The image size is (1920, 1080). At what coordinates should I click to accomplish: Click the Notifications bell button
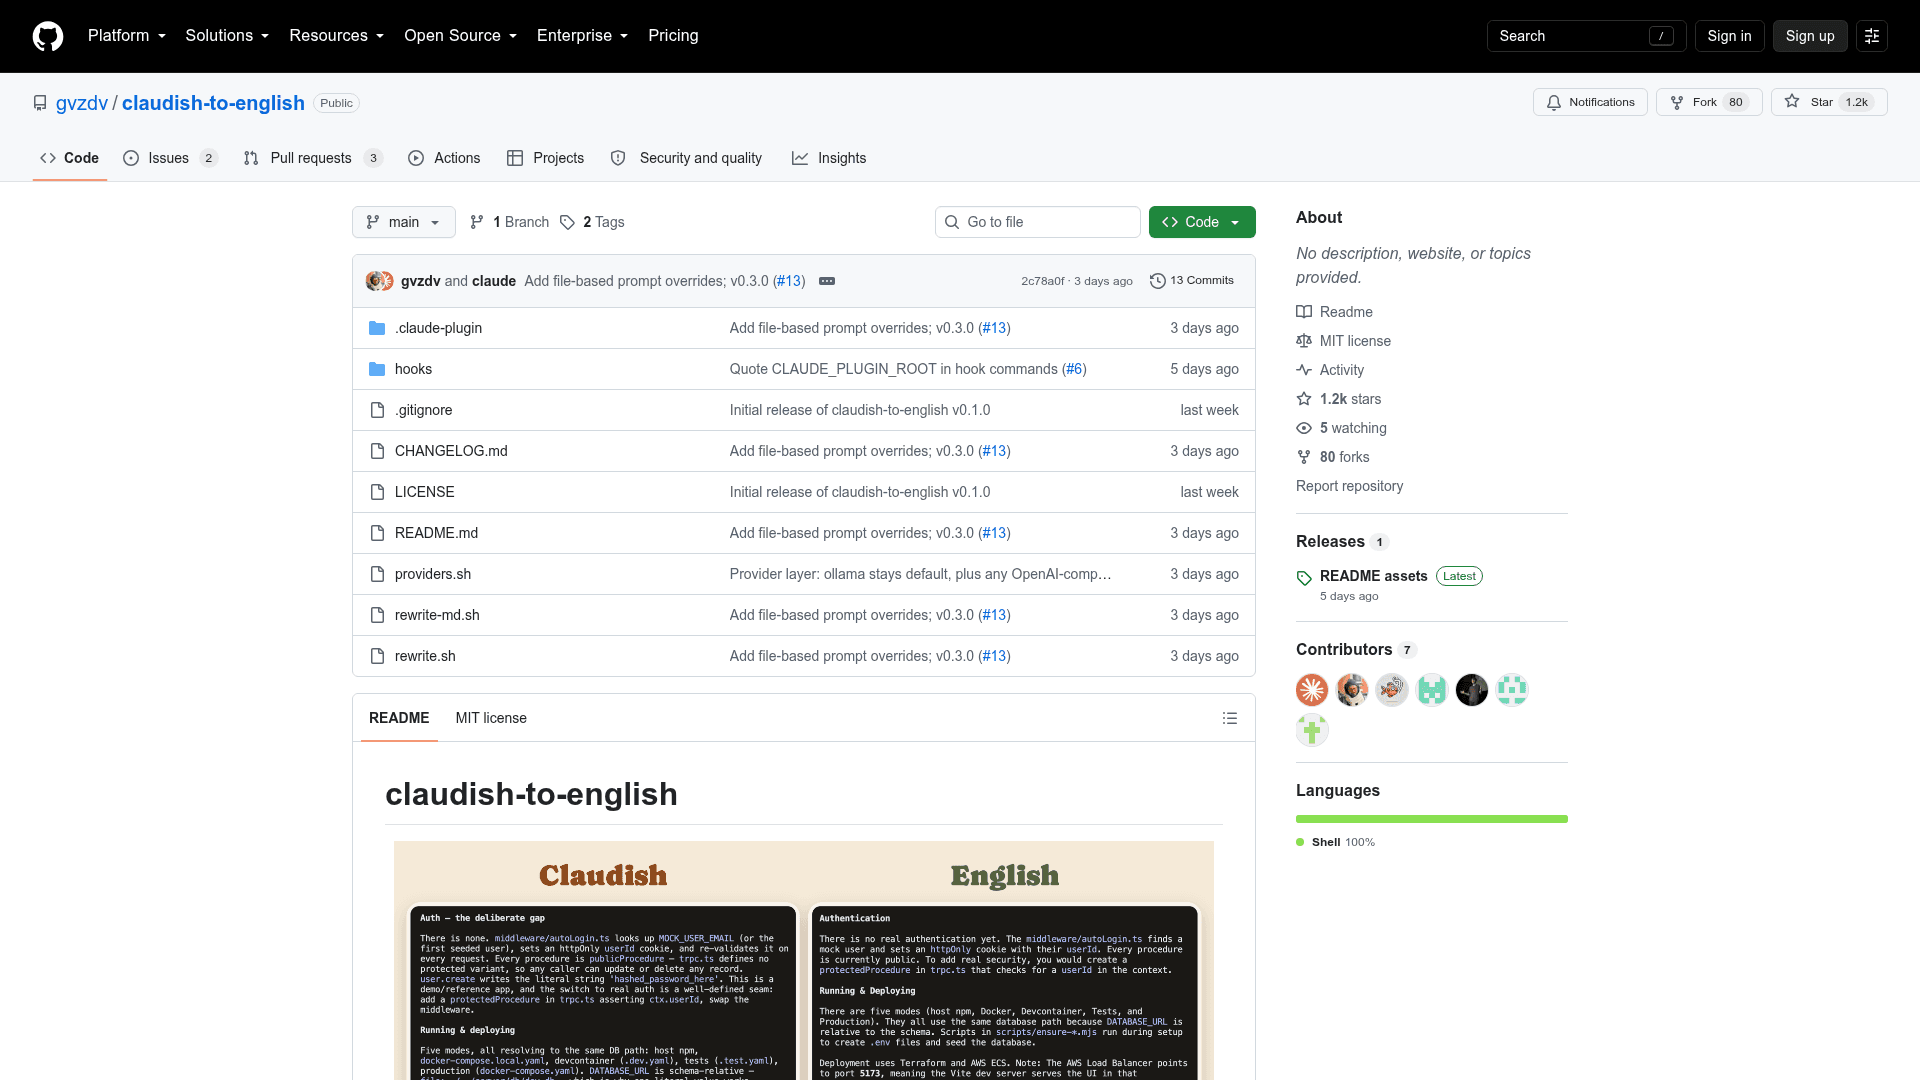(x=1590, y=102)
